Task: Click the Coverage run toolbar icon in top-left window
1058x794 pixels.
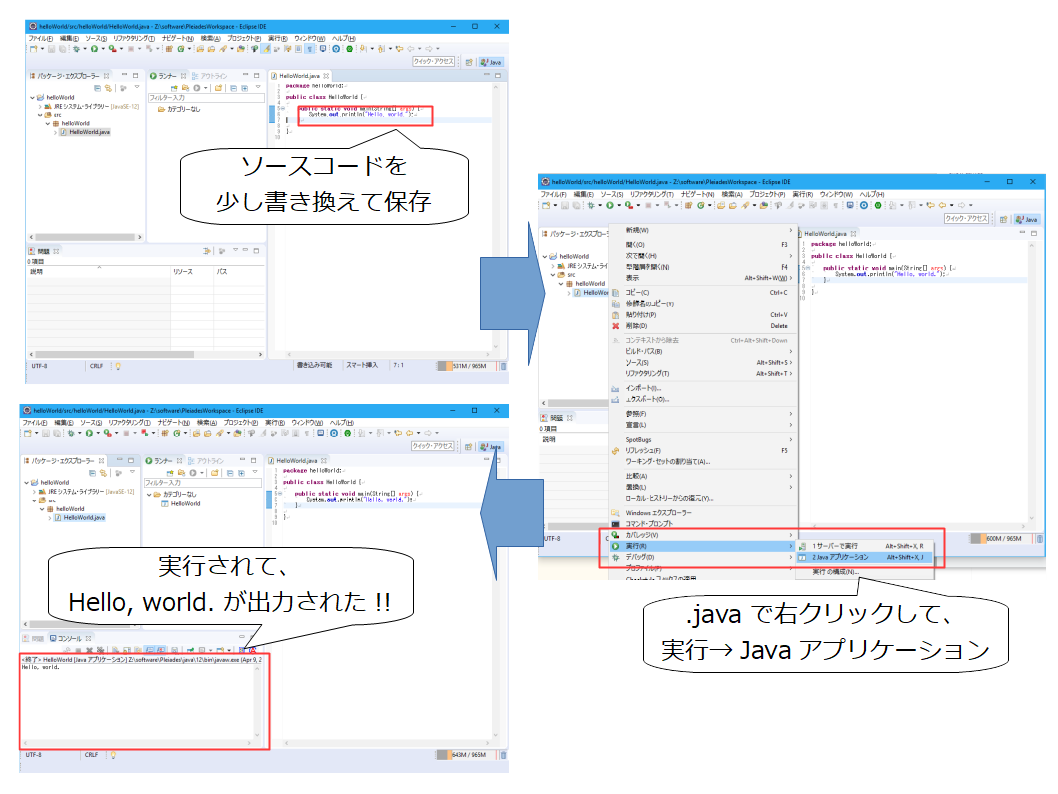Action: click(x=112, y=49)
